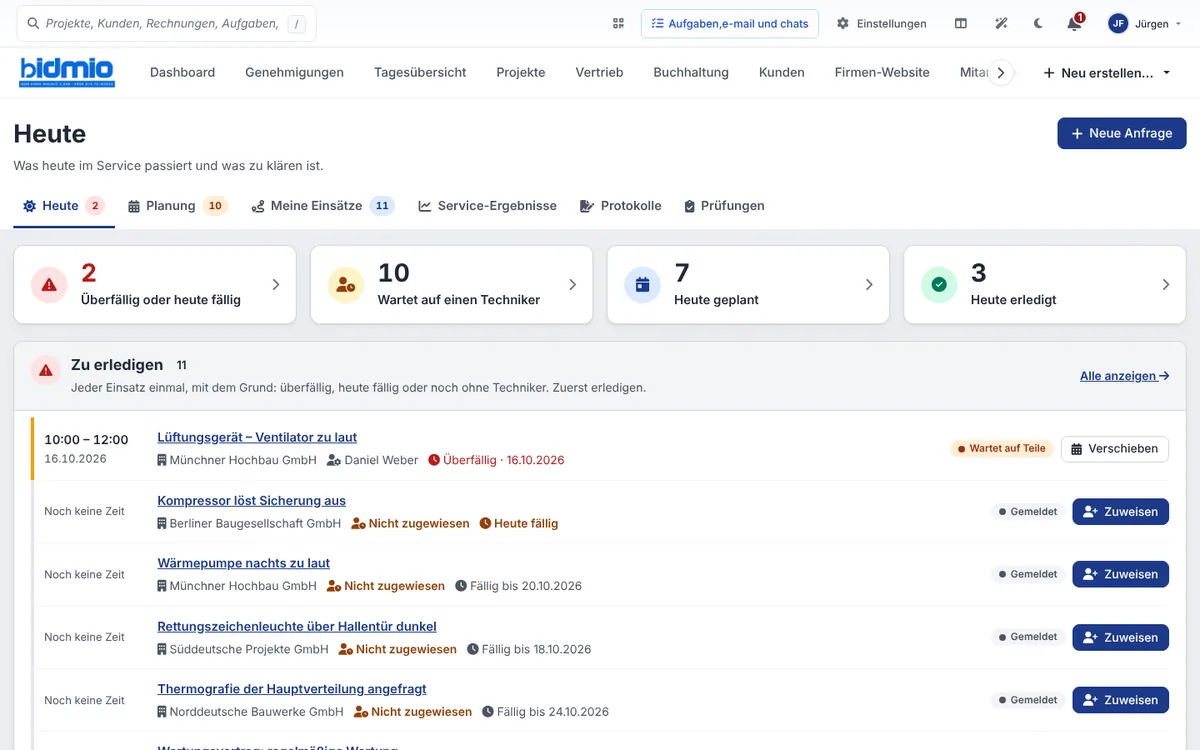Click the Alle anzeigen link
The image size is (1200, 750).
coord(1125,376)
